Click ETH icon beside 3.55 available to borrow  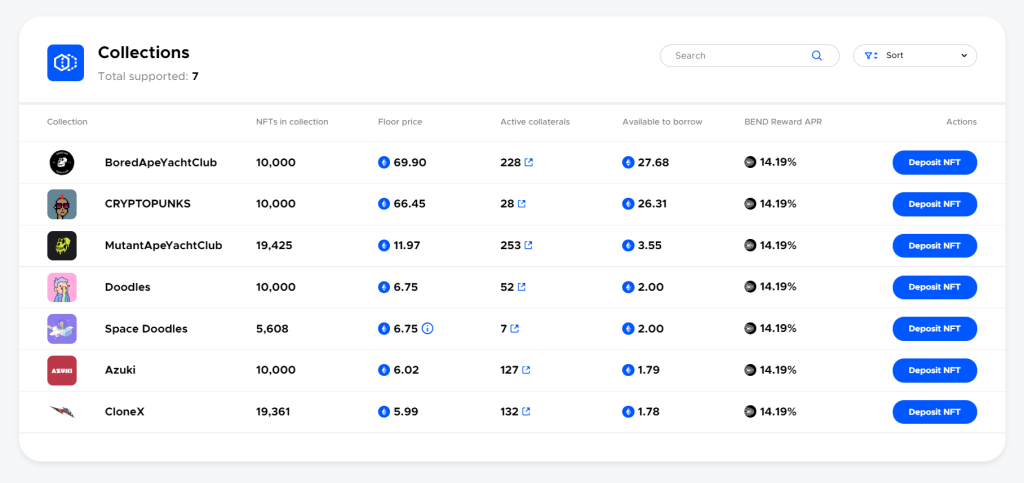(x=628, y=245)
